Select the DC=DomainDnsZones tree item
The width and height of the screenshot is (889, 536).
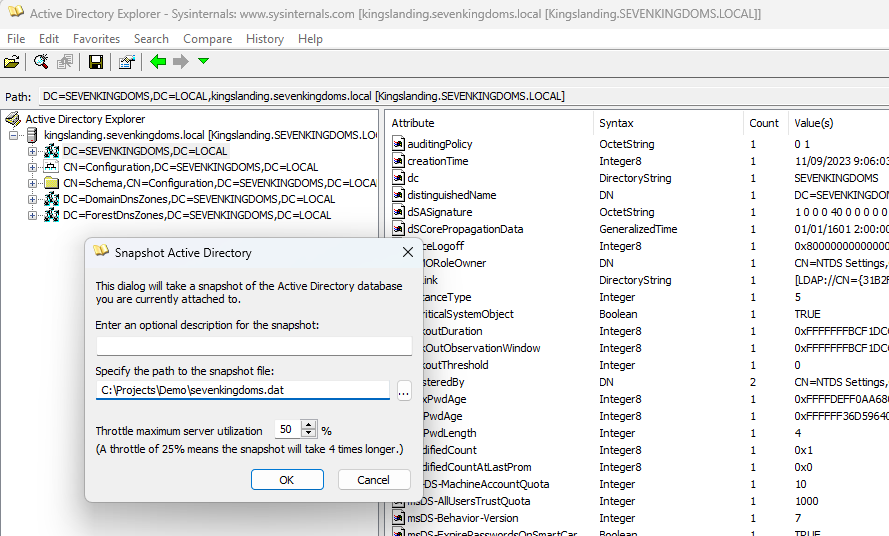tap(199, 199)
